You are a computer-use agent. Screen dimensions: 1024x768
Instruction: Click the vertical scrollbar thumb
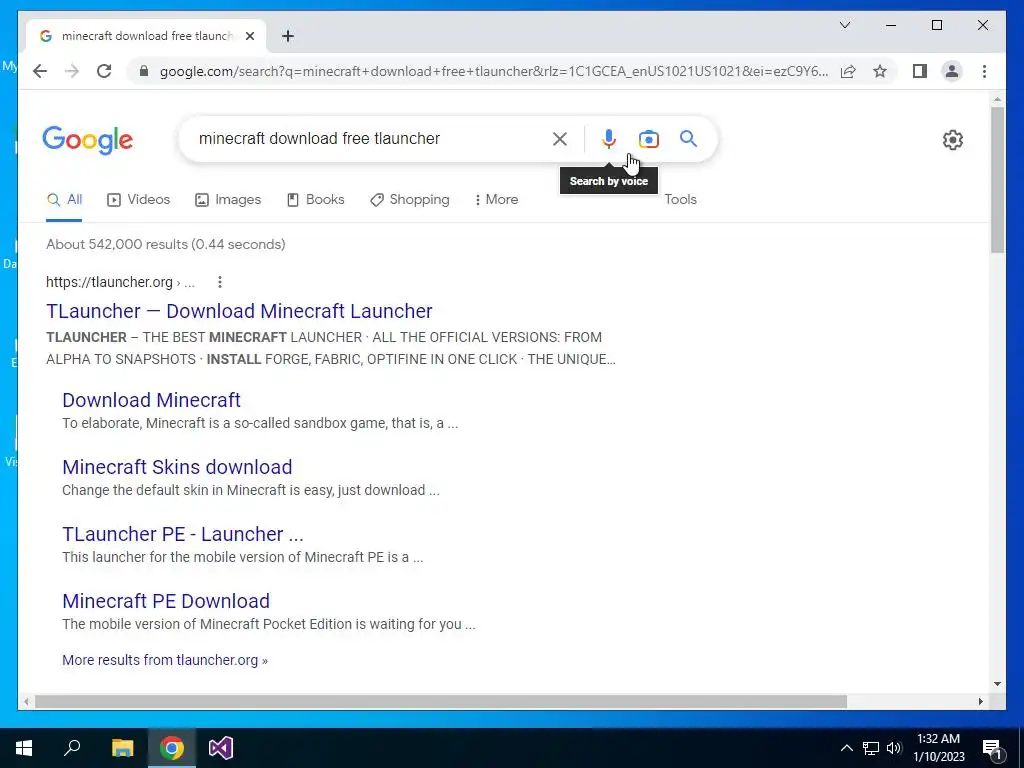tap(997, 180)
